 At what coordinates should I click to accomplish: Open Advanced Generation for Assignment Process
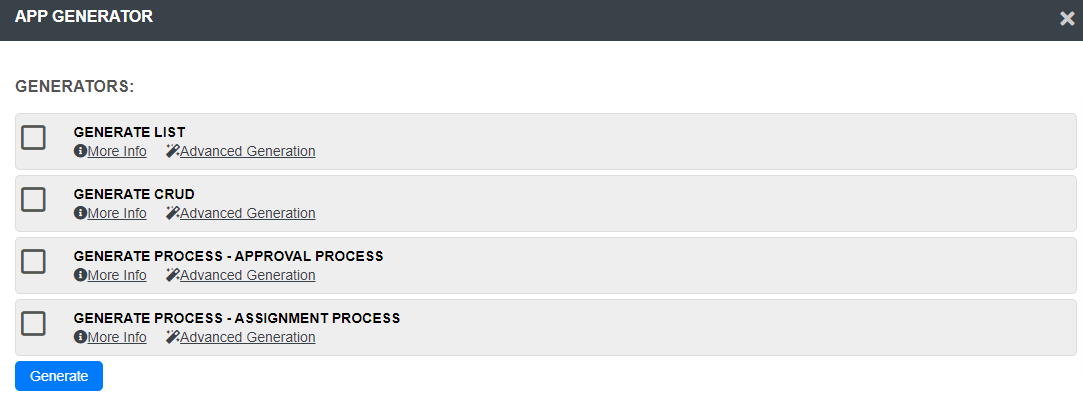click(x=247, y=338)
